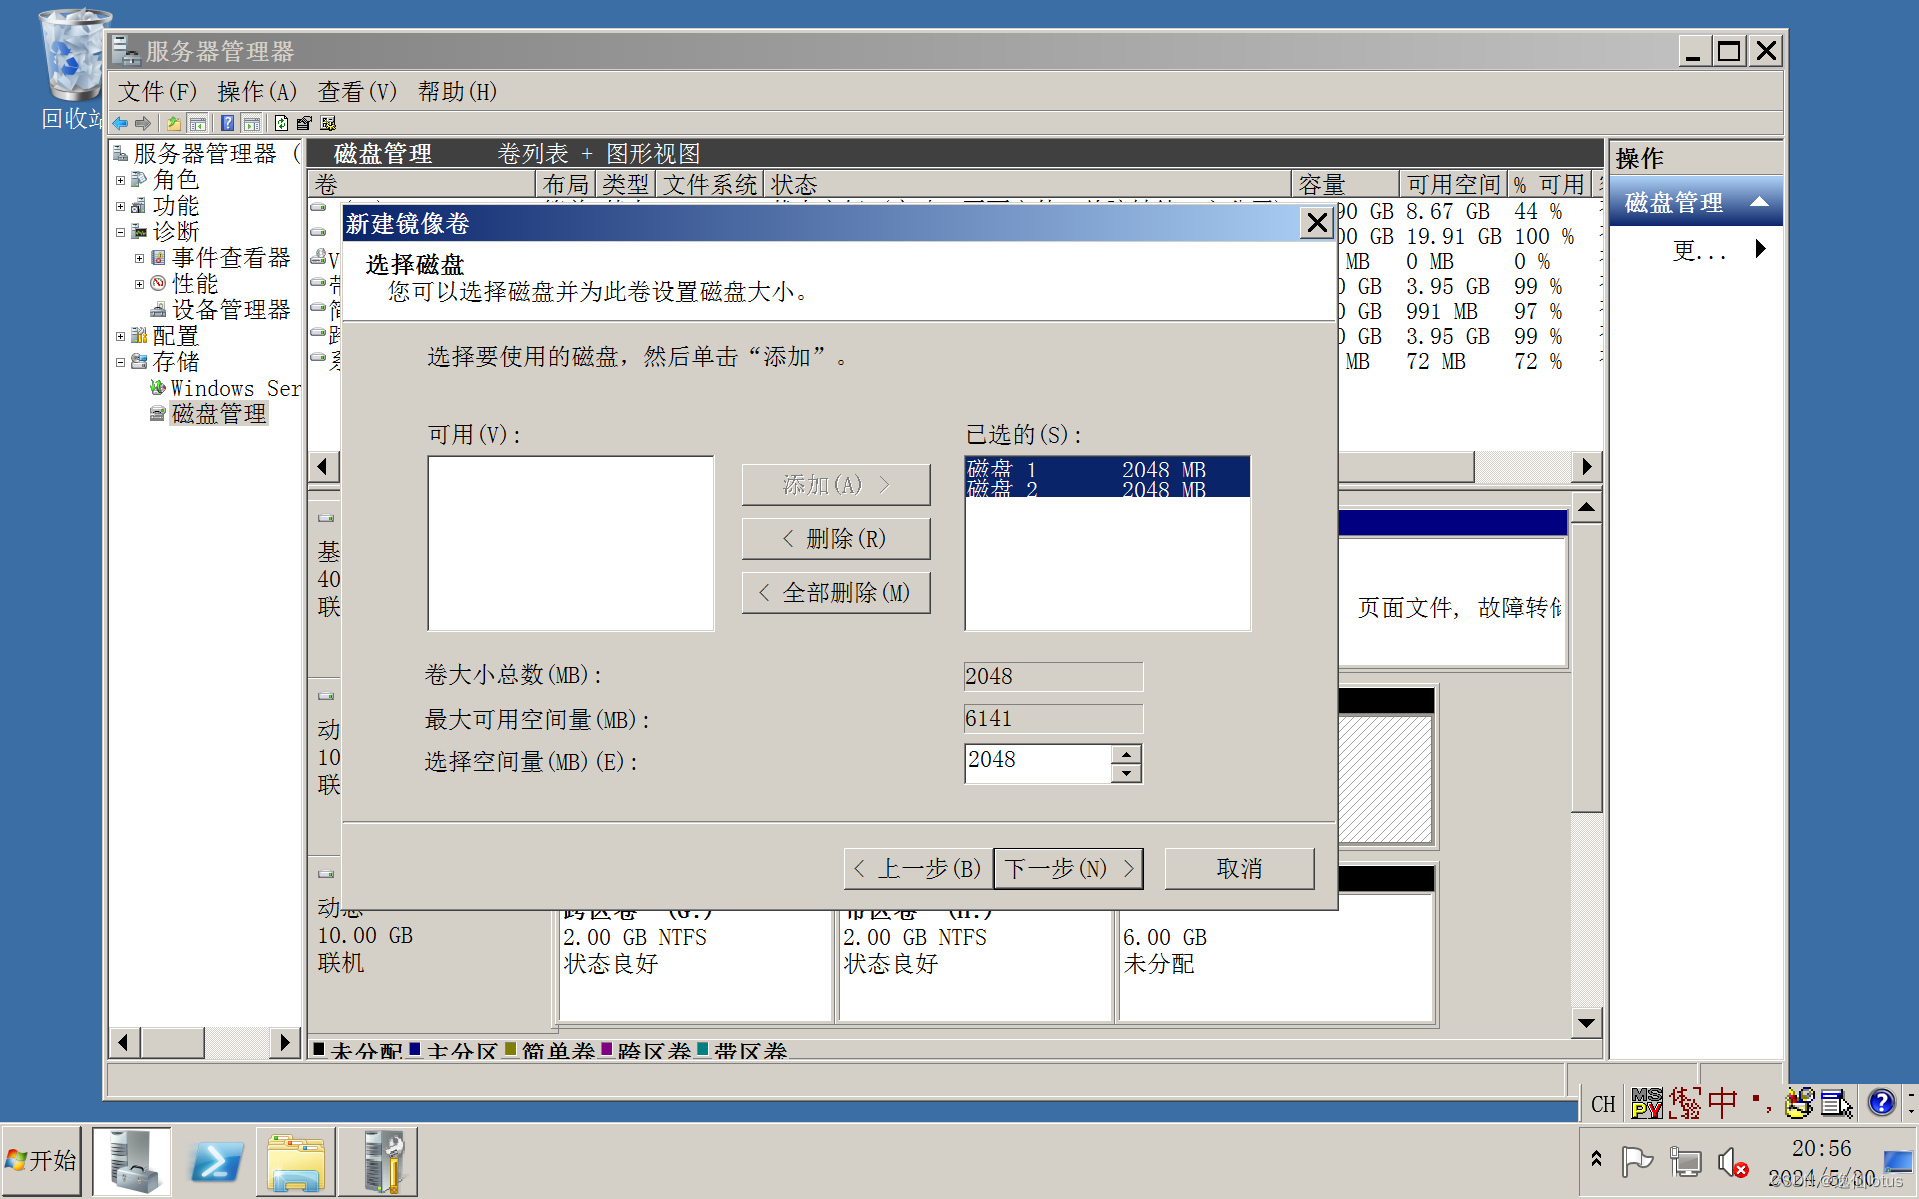This screenshot has height=1199, width=1919.
Task: Click the 全部删除(M) button
Action: tap(836, 593)
